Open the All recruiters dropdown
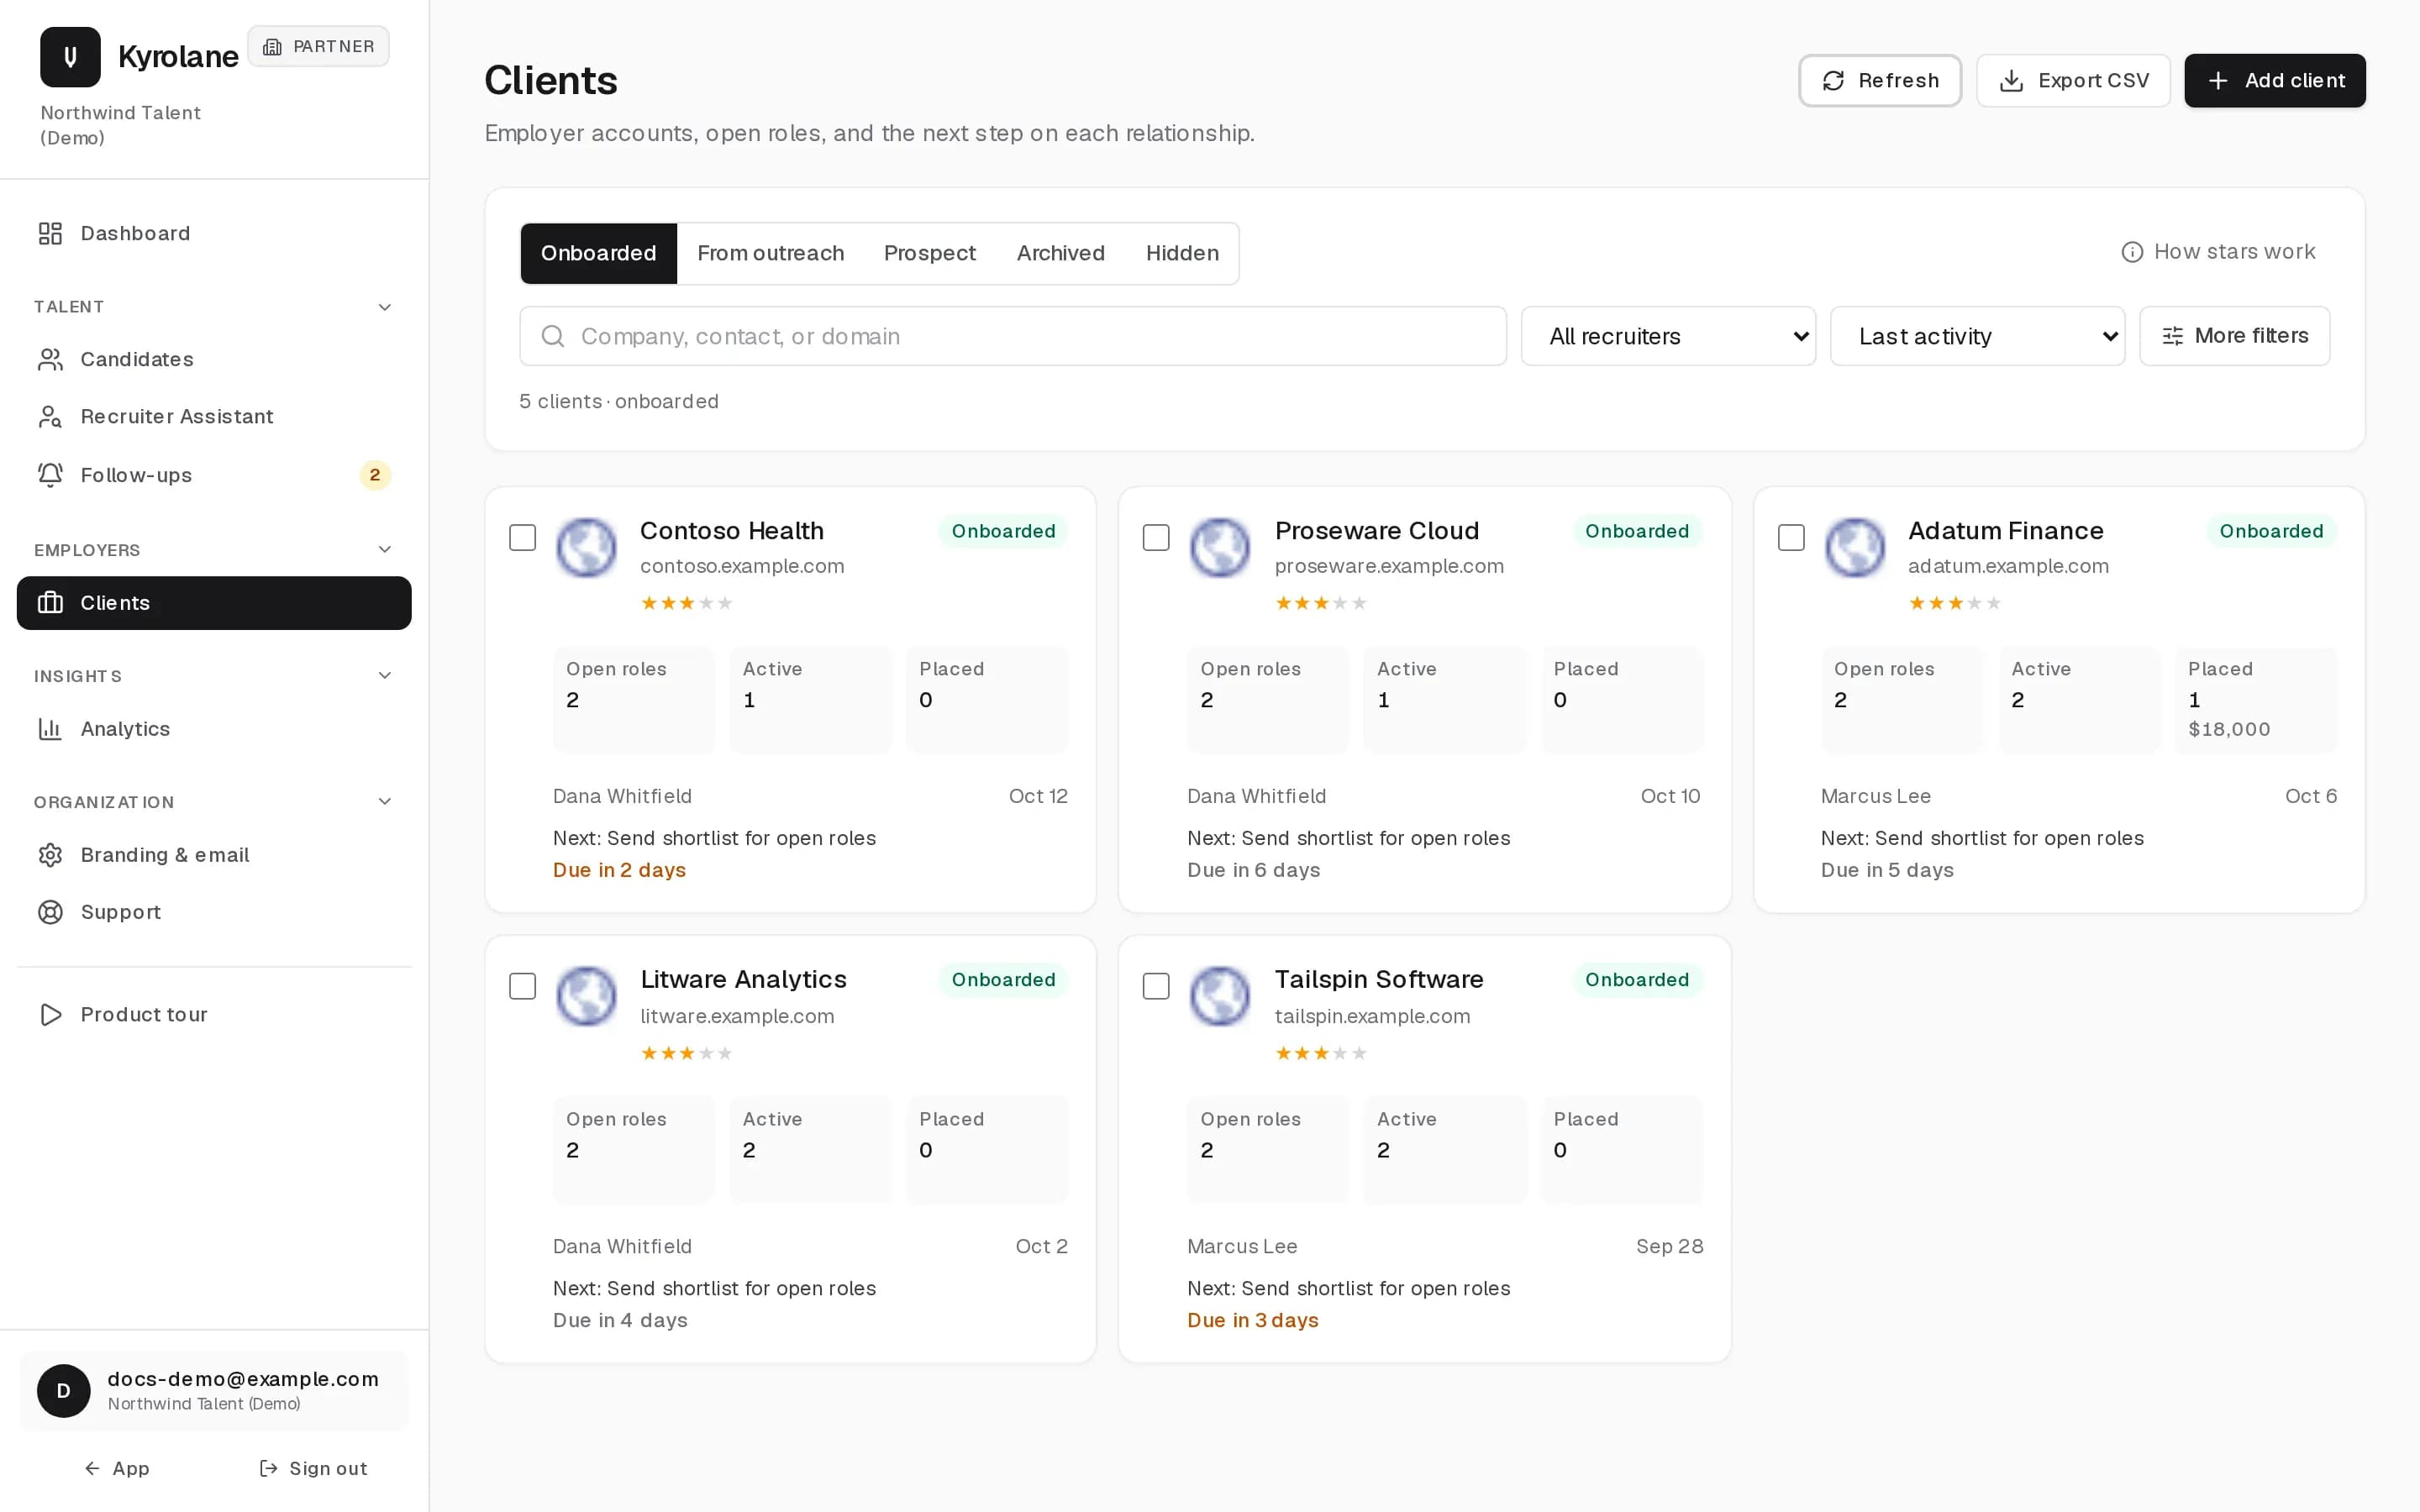This screenshot has height=1512, width=2420. point(1668,336)
